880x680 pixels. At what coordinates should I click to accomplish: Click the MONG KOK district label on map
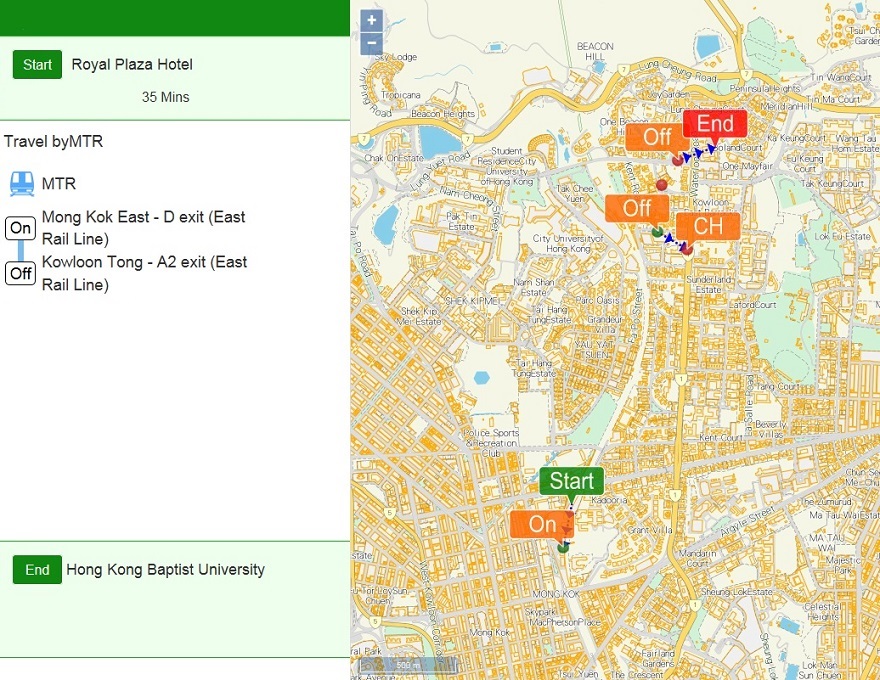click(x=556, y=594)
